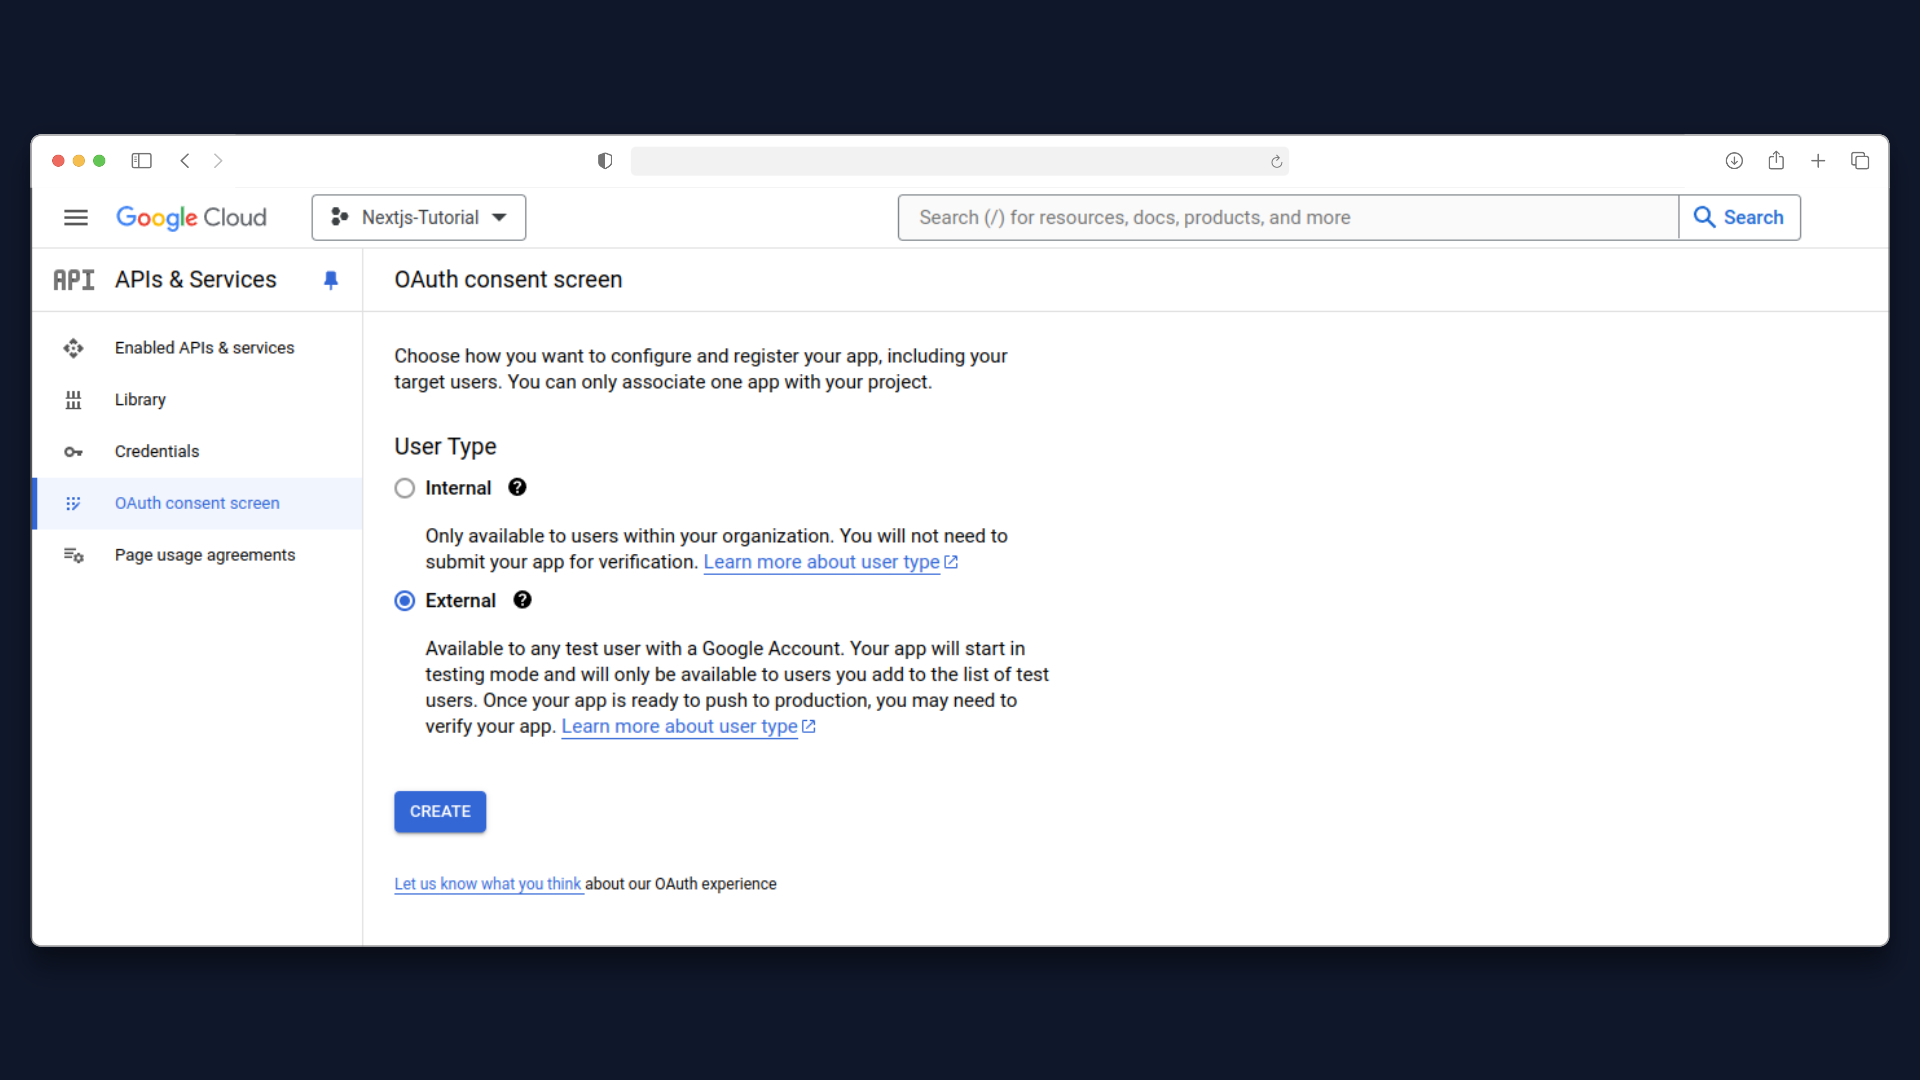Click the Page usage agreements icon

click(x=73, y=554)
